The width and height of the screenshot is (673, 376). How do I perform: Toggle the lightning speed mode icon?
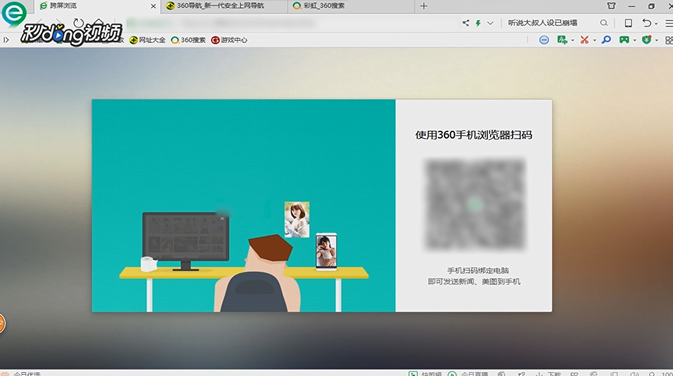(478, 23)
